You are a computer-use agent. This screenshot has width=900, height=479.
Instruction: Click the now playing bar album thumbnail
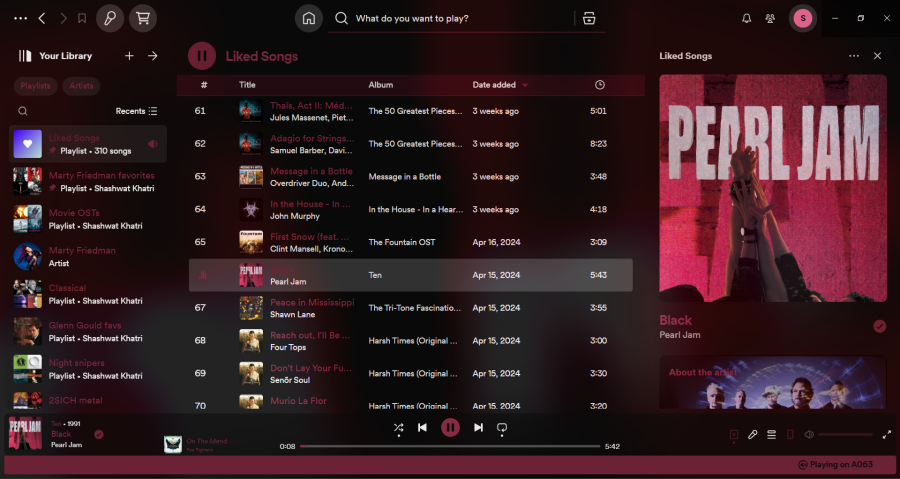[x=25, y=434]
